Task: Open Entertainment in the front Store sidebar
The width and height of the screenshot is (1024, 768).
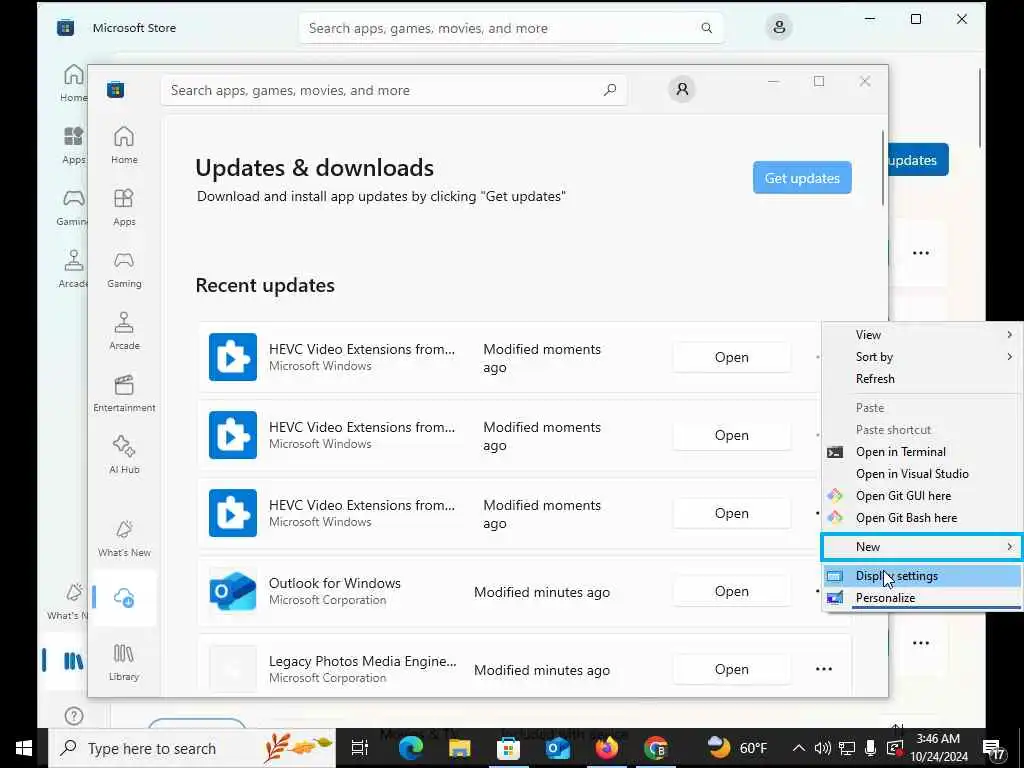Action: pyautogui.click(x=124, y=393)
